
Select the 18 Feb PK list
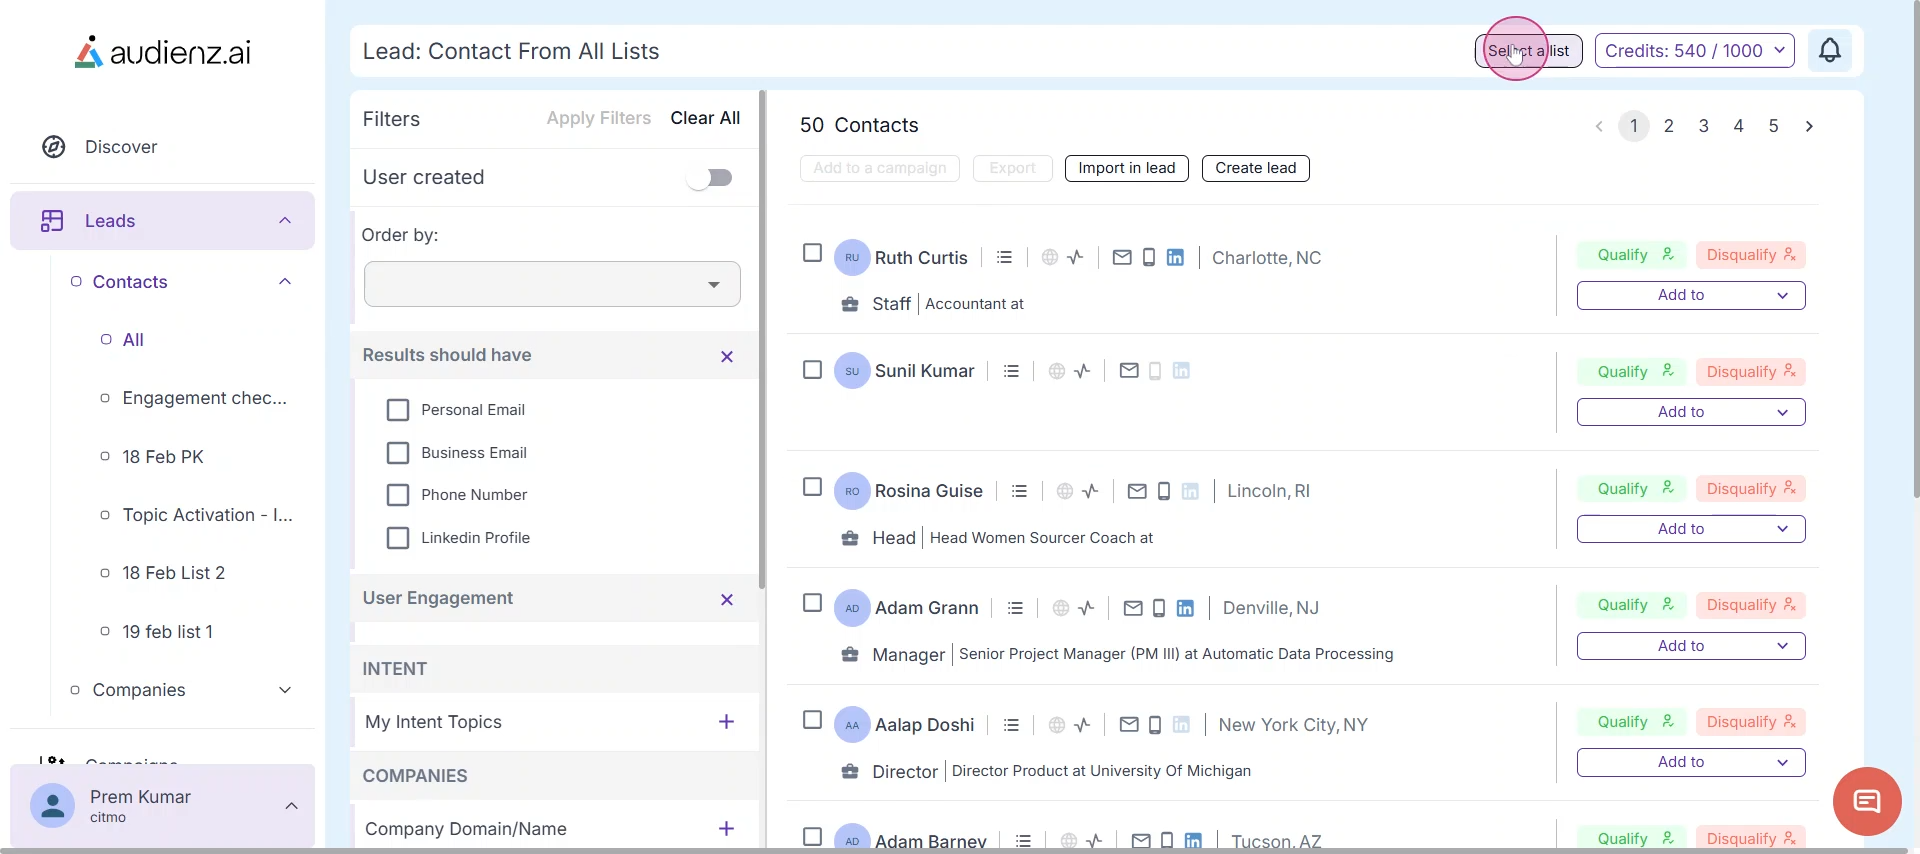pyautogui.click(x=163, y=457)
